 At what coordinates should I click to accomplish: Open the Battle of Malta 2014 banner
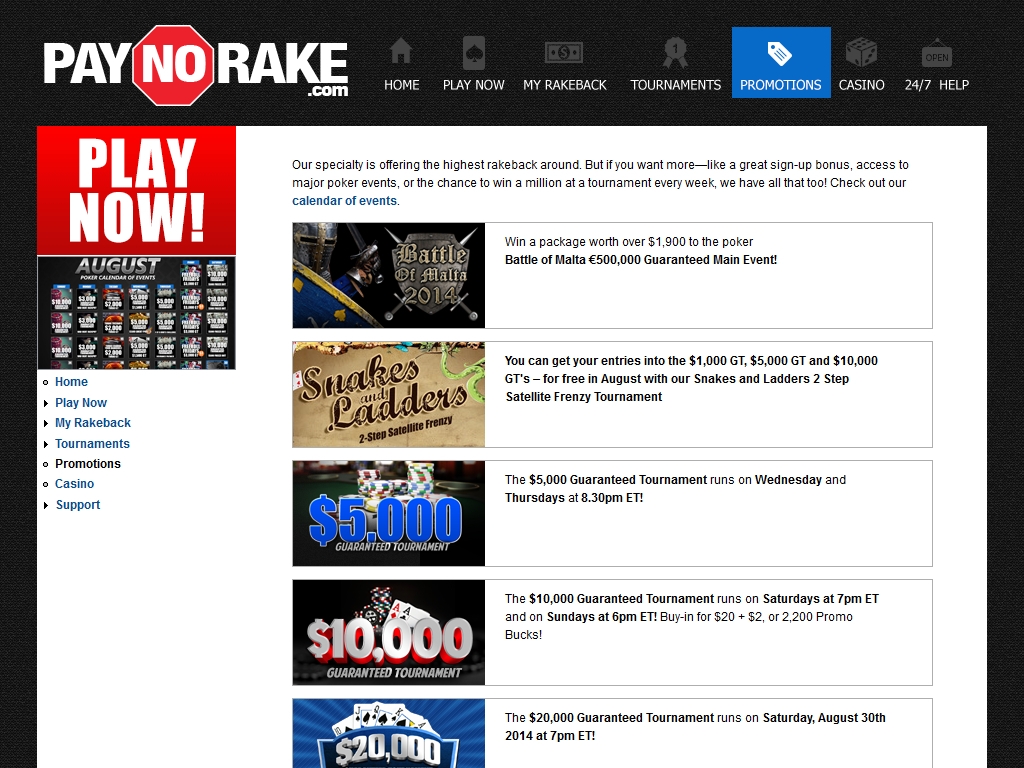[388, 276]
